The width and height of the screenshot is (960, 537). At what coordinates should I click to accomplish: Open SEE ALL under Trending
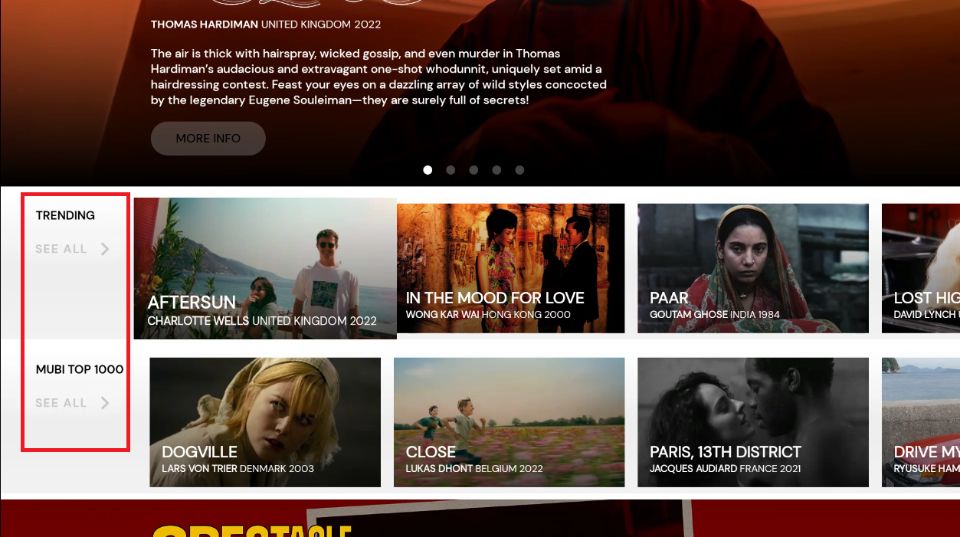tap(61, 249)
